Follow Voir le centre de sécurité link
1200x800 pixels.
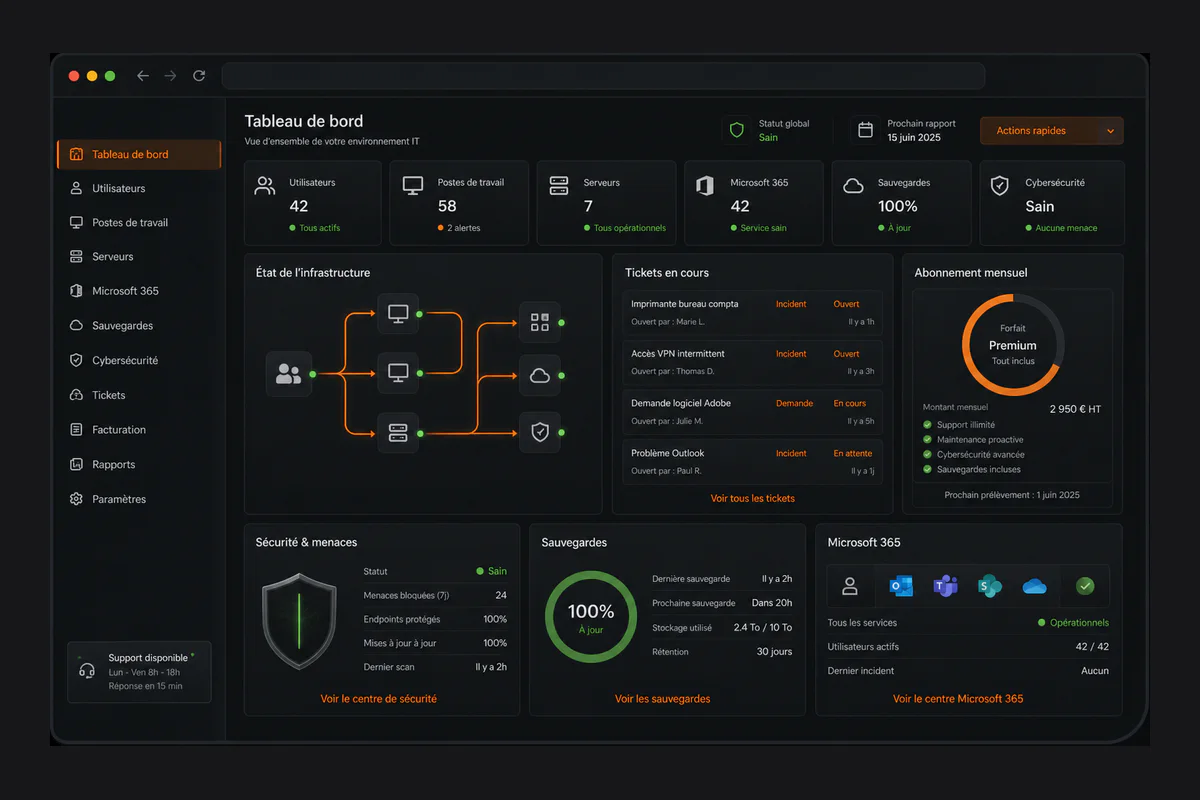click(379, 699)
